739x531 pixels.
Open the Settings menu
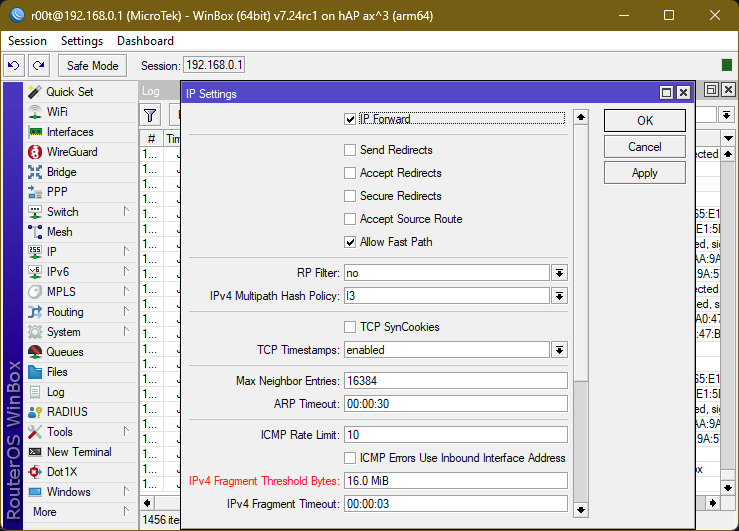coord(82,41)
